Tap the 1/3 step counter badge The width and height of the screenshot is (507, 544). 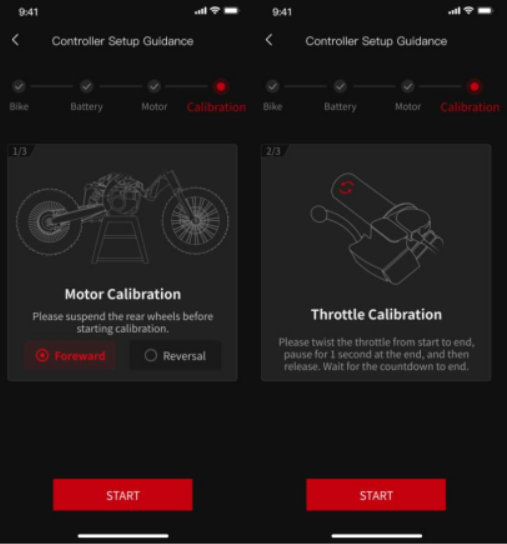(x=20, y=151)
